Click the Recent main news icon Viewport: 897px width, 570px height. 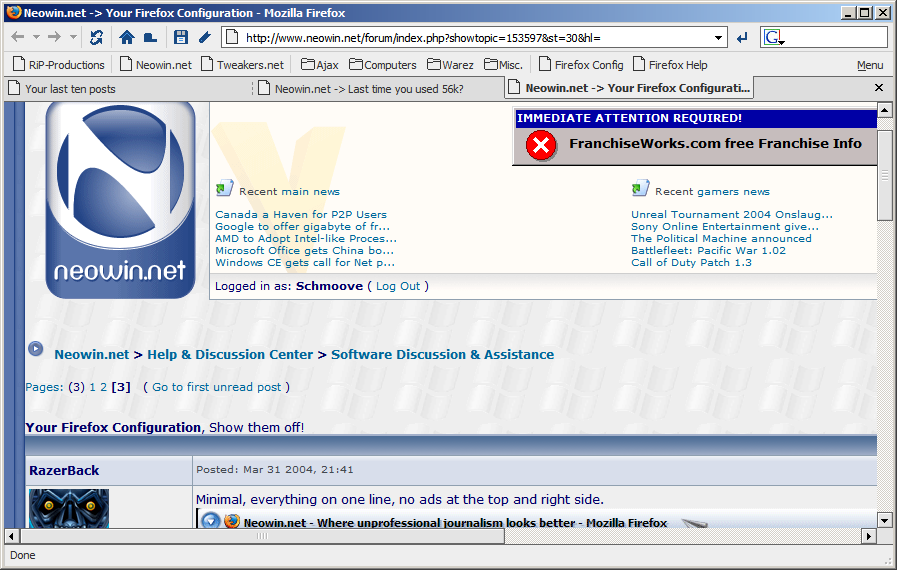[x=224, y=188]
